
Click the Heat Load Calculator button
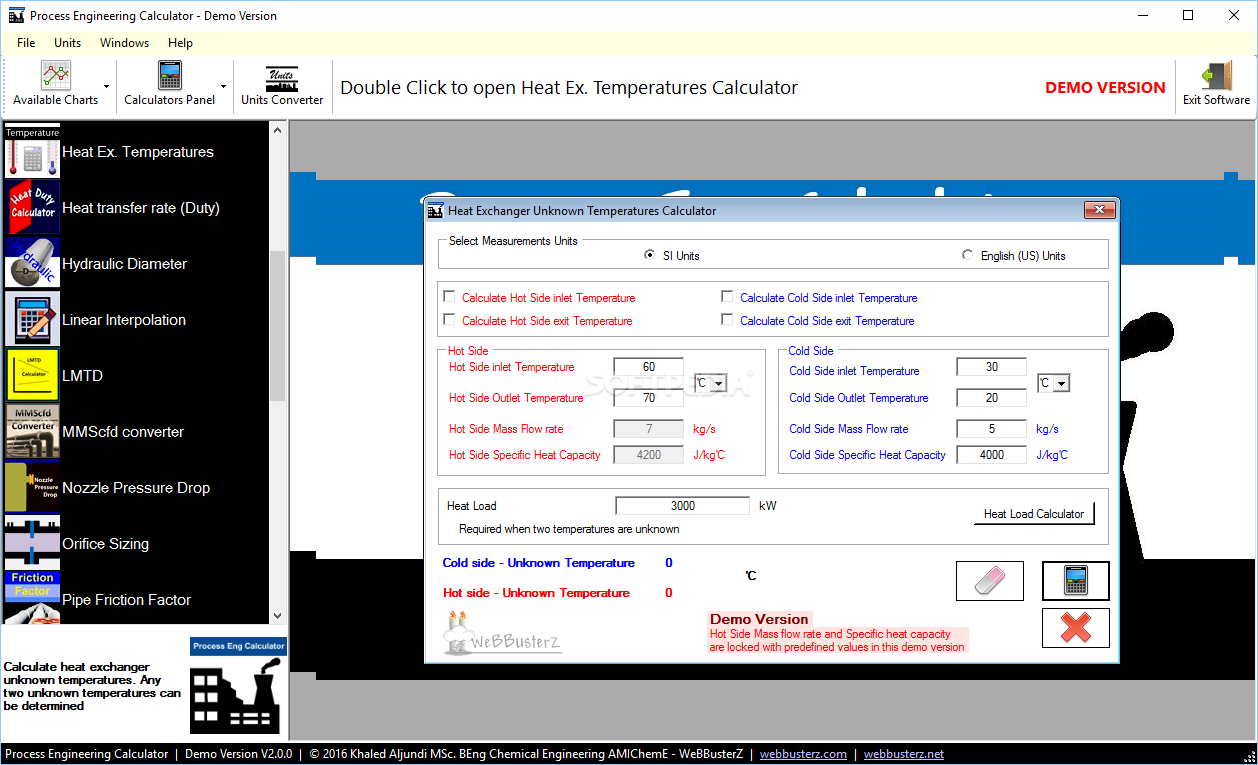click(x=1034, y=513)
